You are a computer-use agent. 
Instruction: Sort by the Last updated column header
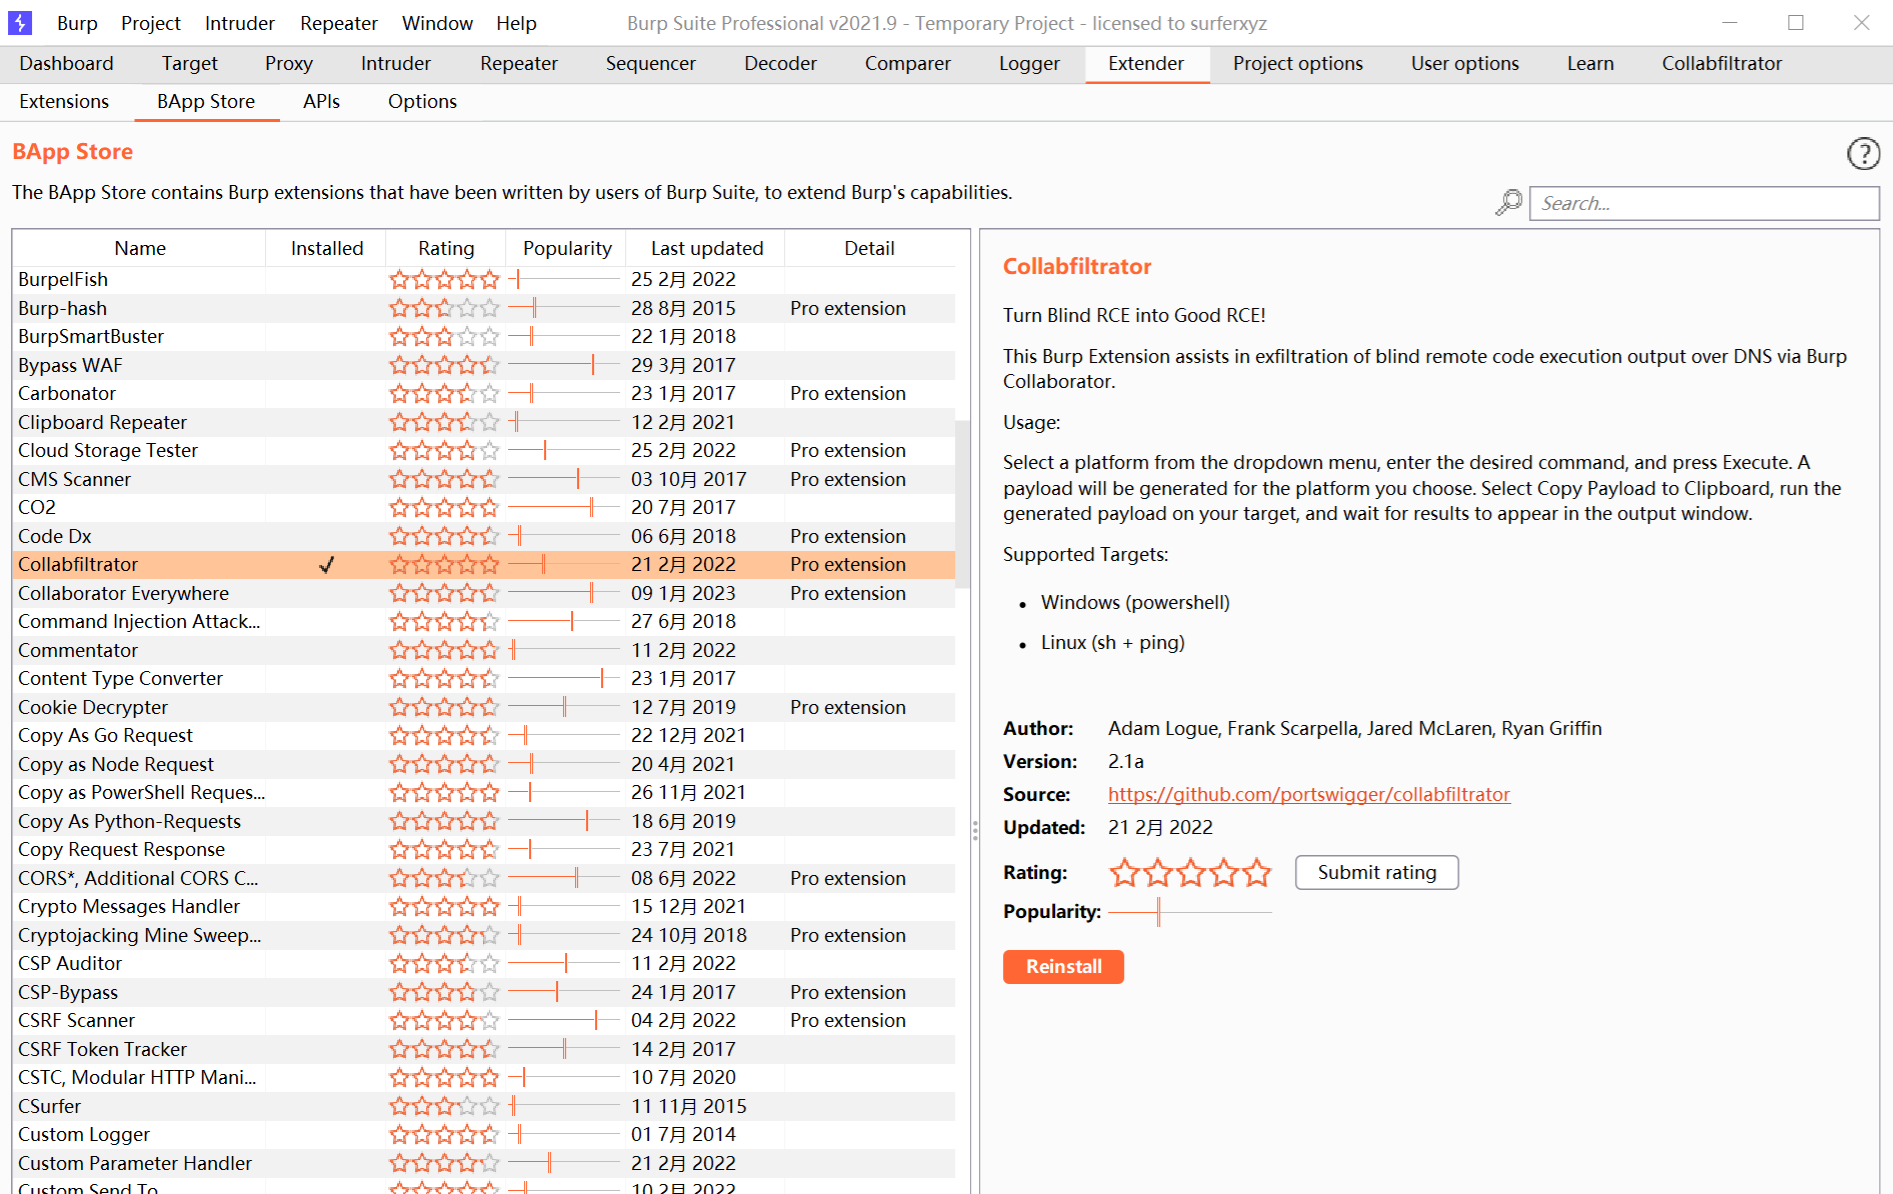[x=707, y=248]
